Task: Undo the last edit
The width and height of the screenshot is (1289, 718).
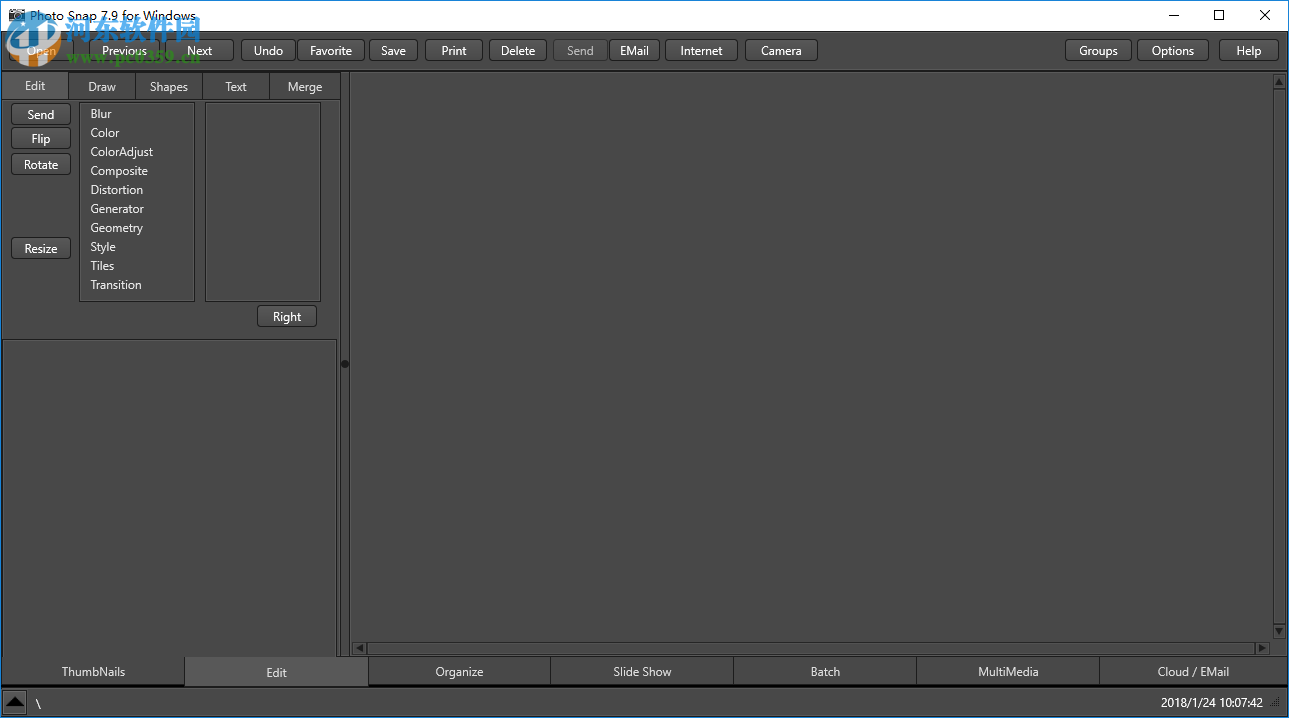Action: click(x=268, y=51)
